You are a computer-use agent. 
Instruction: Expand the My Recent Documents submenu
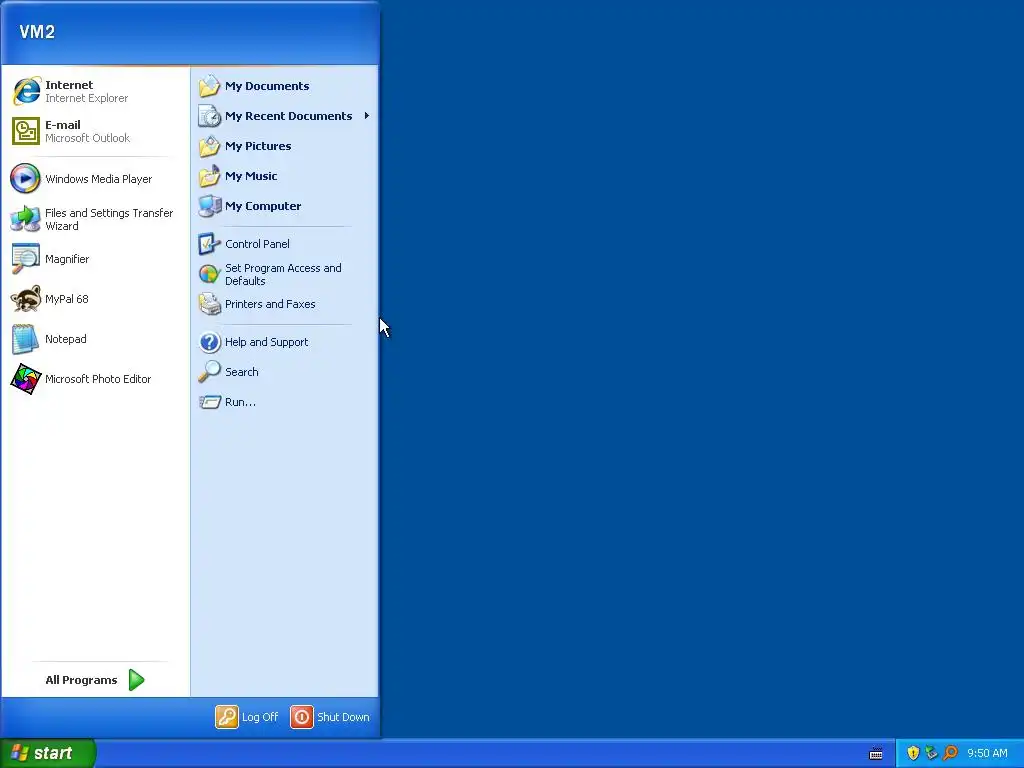coord(285,116)
